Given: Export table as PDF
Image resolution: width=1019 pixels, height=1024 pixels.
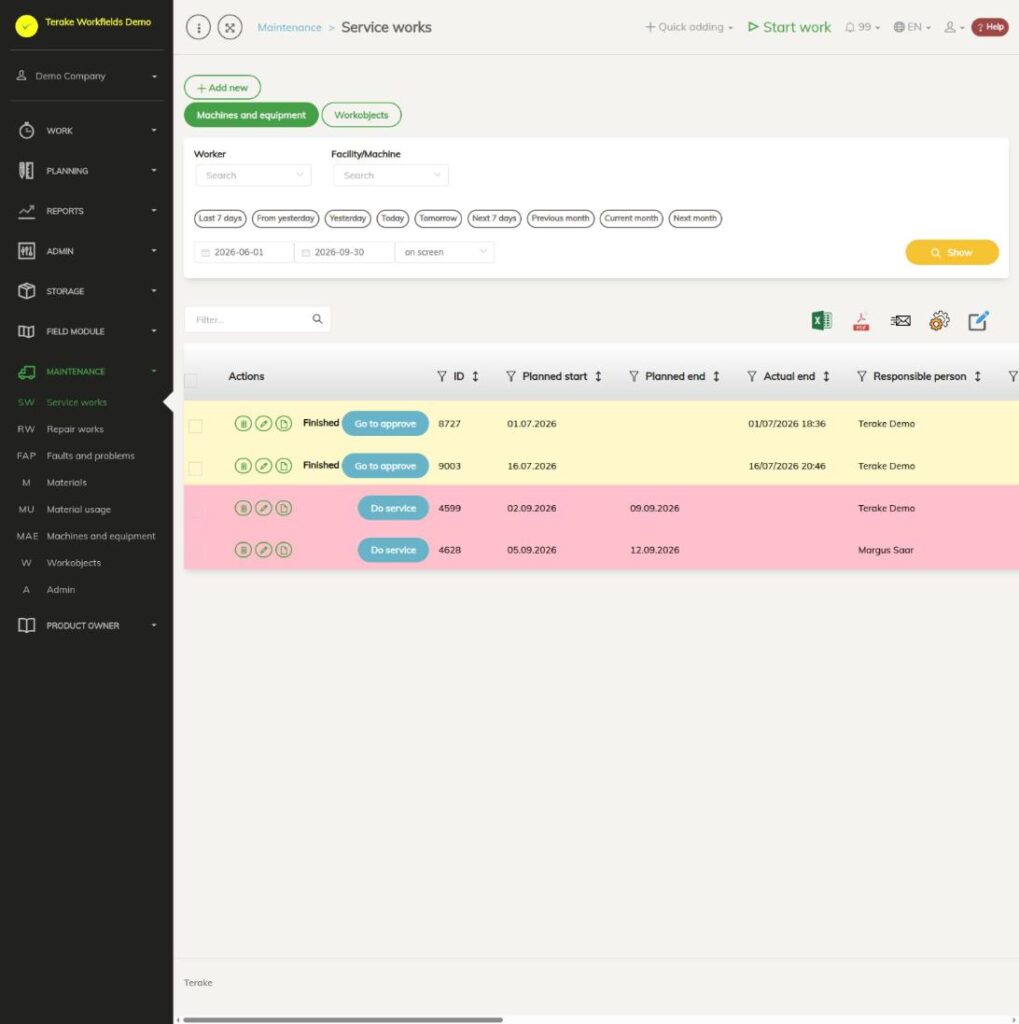Looking at the screenshot, I should (x=861, y=321).
